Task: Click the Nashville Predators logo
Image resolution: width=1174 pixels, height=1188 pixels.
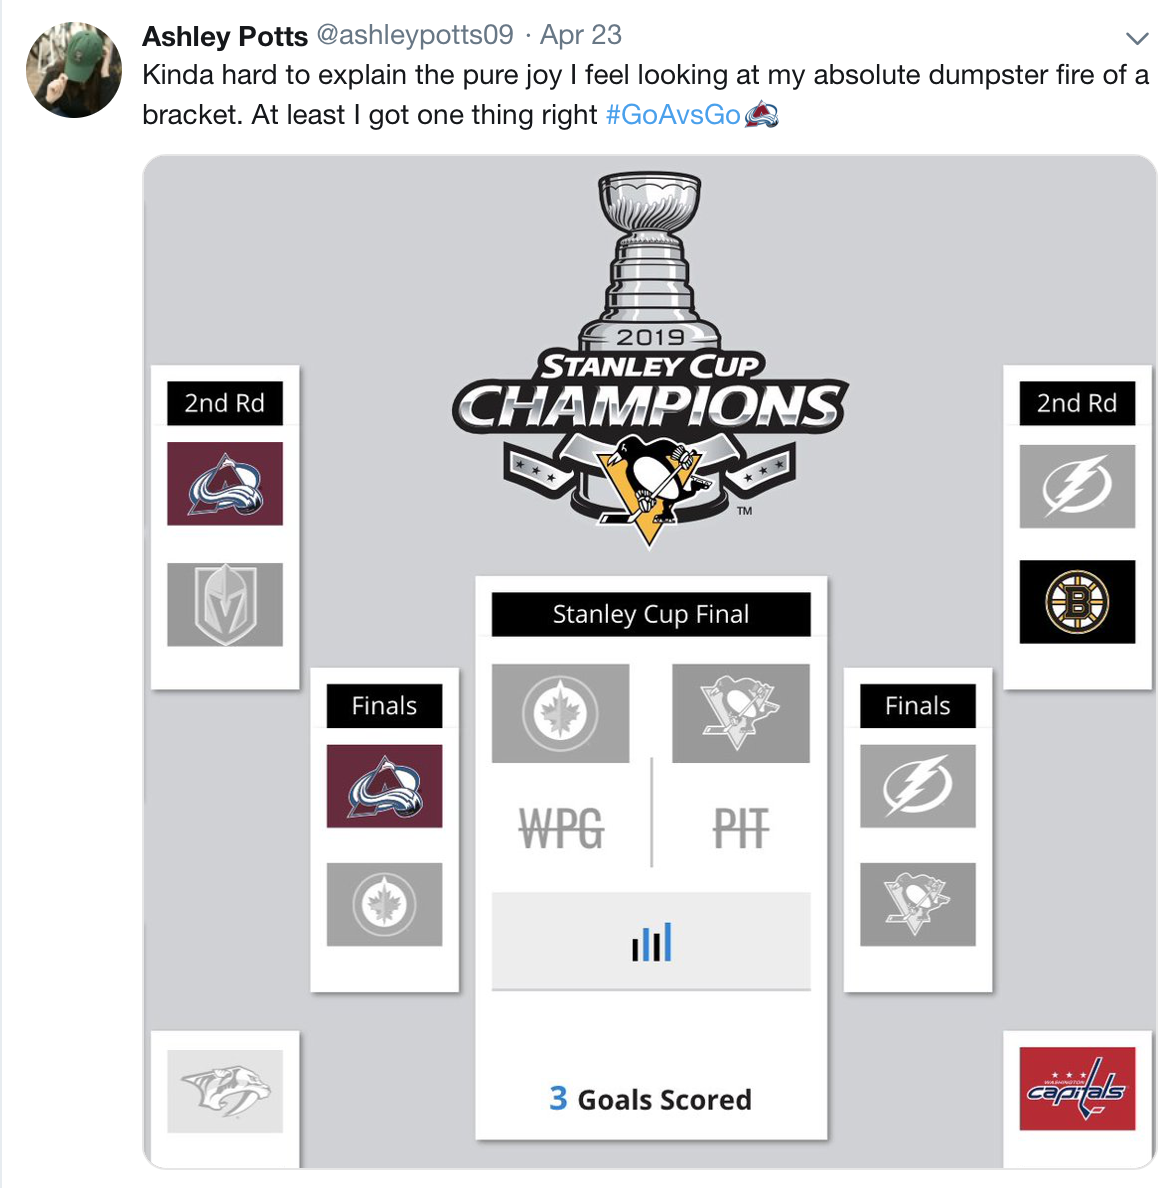Action: pos(225,1091)
